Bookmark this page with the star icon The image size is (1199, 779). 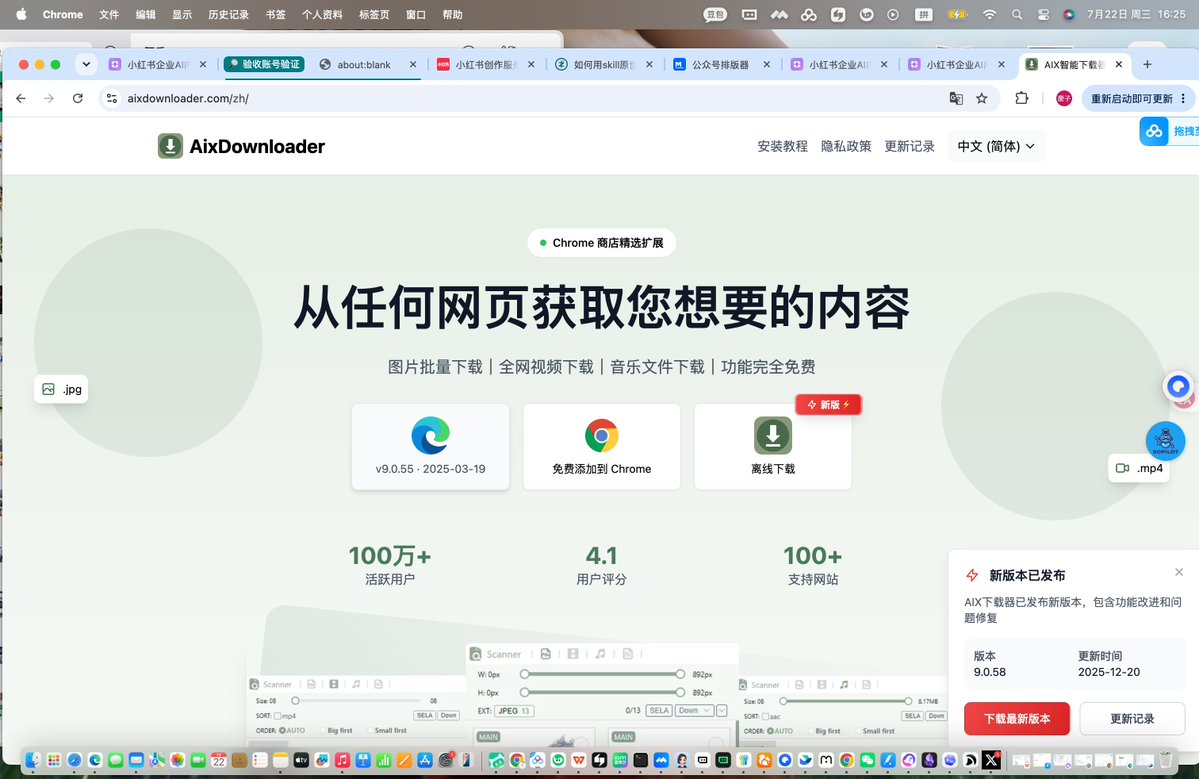982,98
